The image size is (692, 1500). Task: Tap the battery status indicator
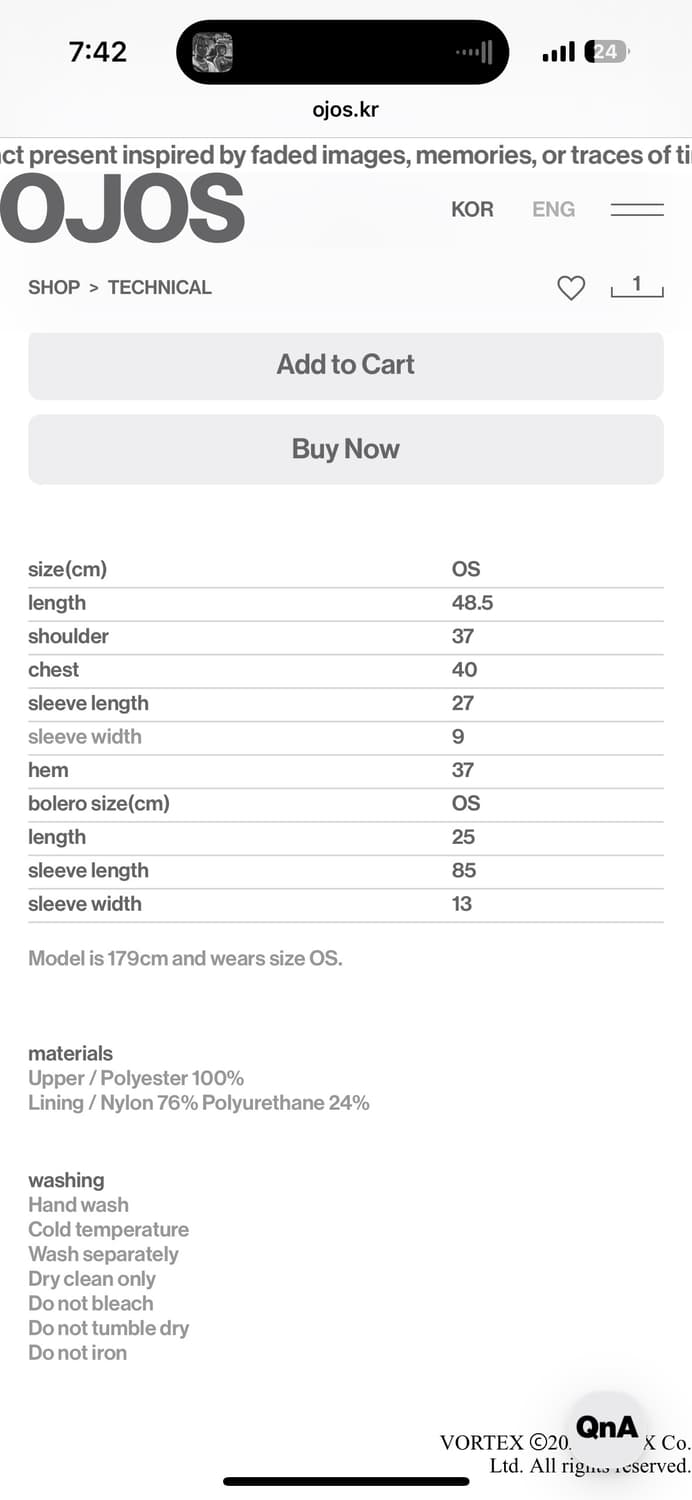tap(607, 52)
